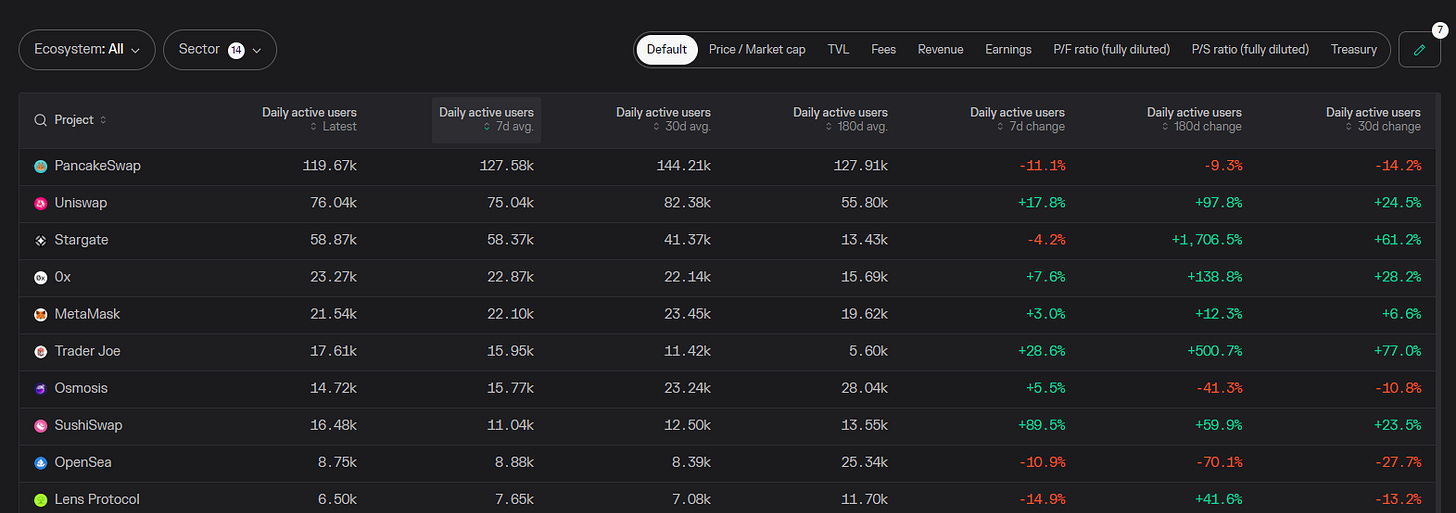Click MetaMask's 30d change +6.6%
This screenshot has height=513, width=1456.
[1400, 314]
